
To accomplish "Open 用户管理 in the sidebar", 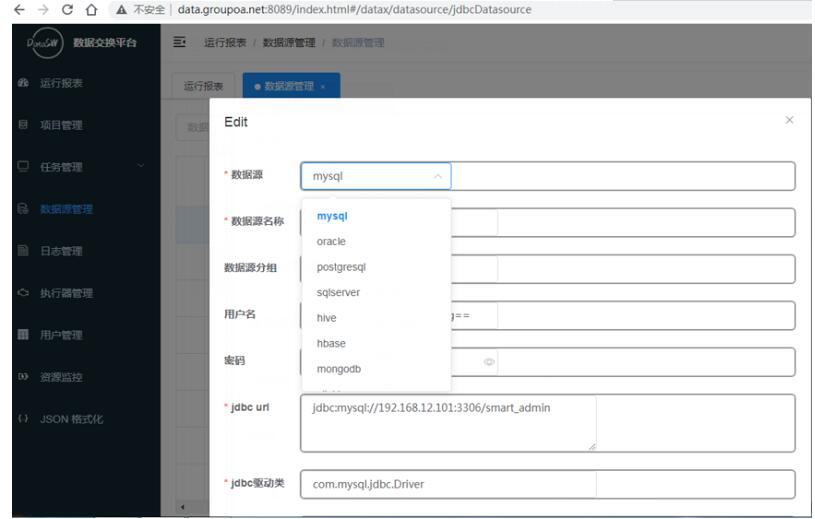I will click(x=61, y=335).
